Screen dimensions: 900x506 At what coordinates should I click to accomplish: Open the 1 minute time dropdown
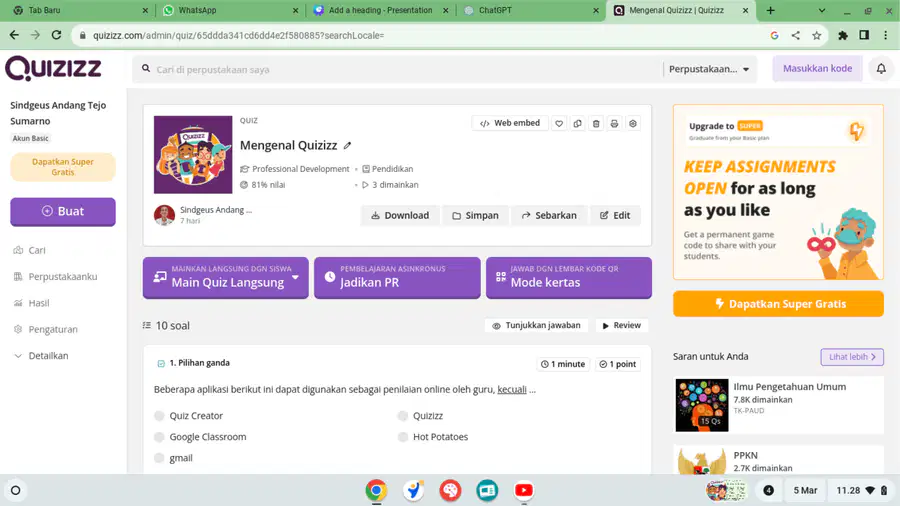coord(562,364)
